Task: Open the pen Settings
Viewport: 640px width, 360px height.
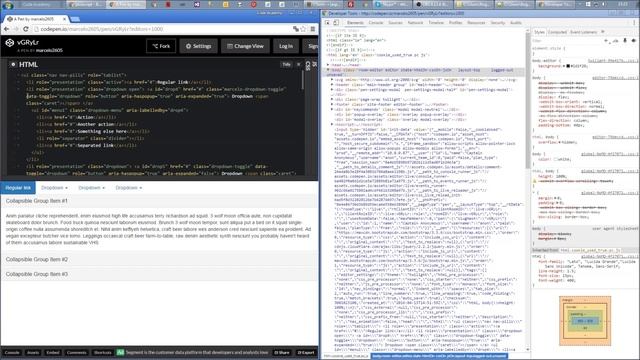Action: pyautogui.click(x=199, y=46)
